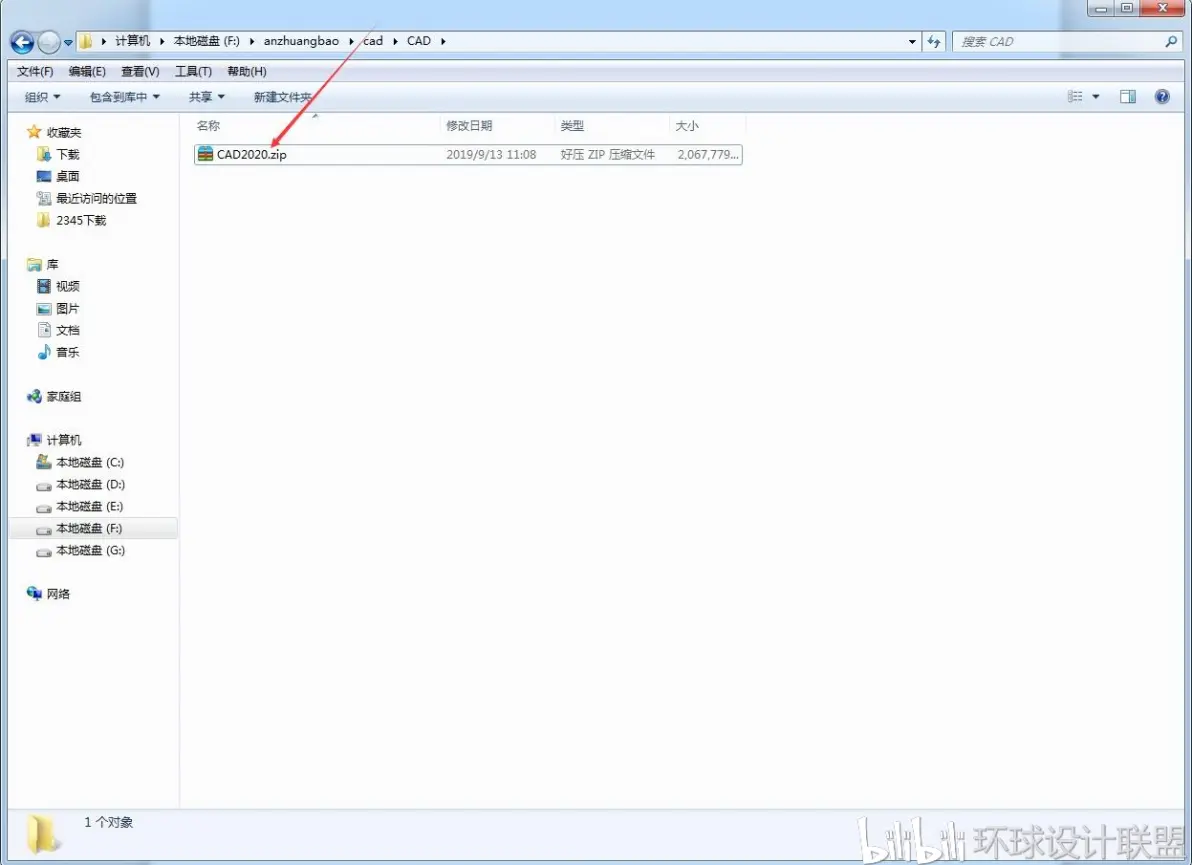Go back with the Back arrow button
1192x865 pixels.
point(22,43)
